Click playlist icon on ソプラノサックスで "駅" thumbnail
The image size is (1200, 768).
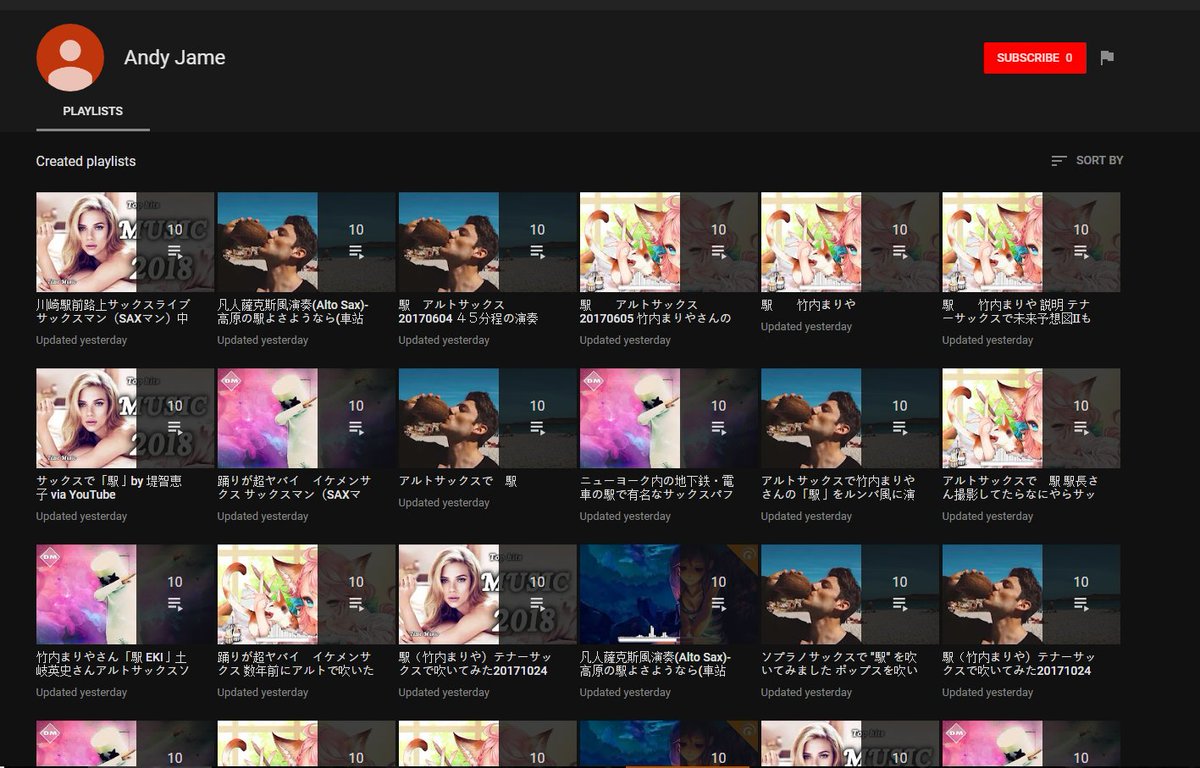[900, 603]
